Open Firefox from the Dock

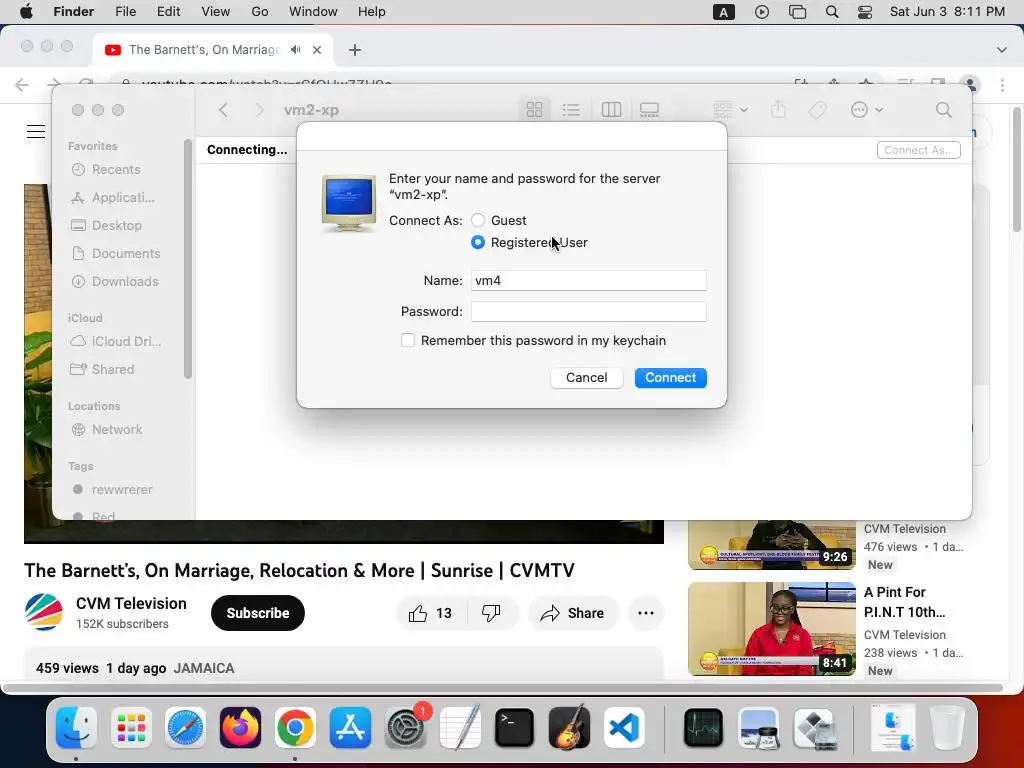pos(240,728)
